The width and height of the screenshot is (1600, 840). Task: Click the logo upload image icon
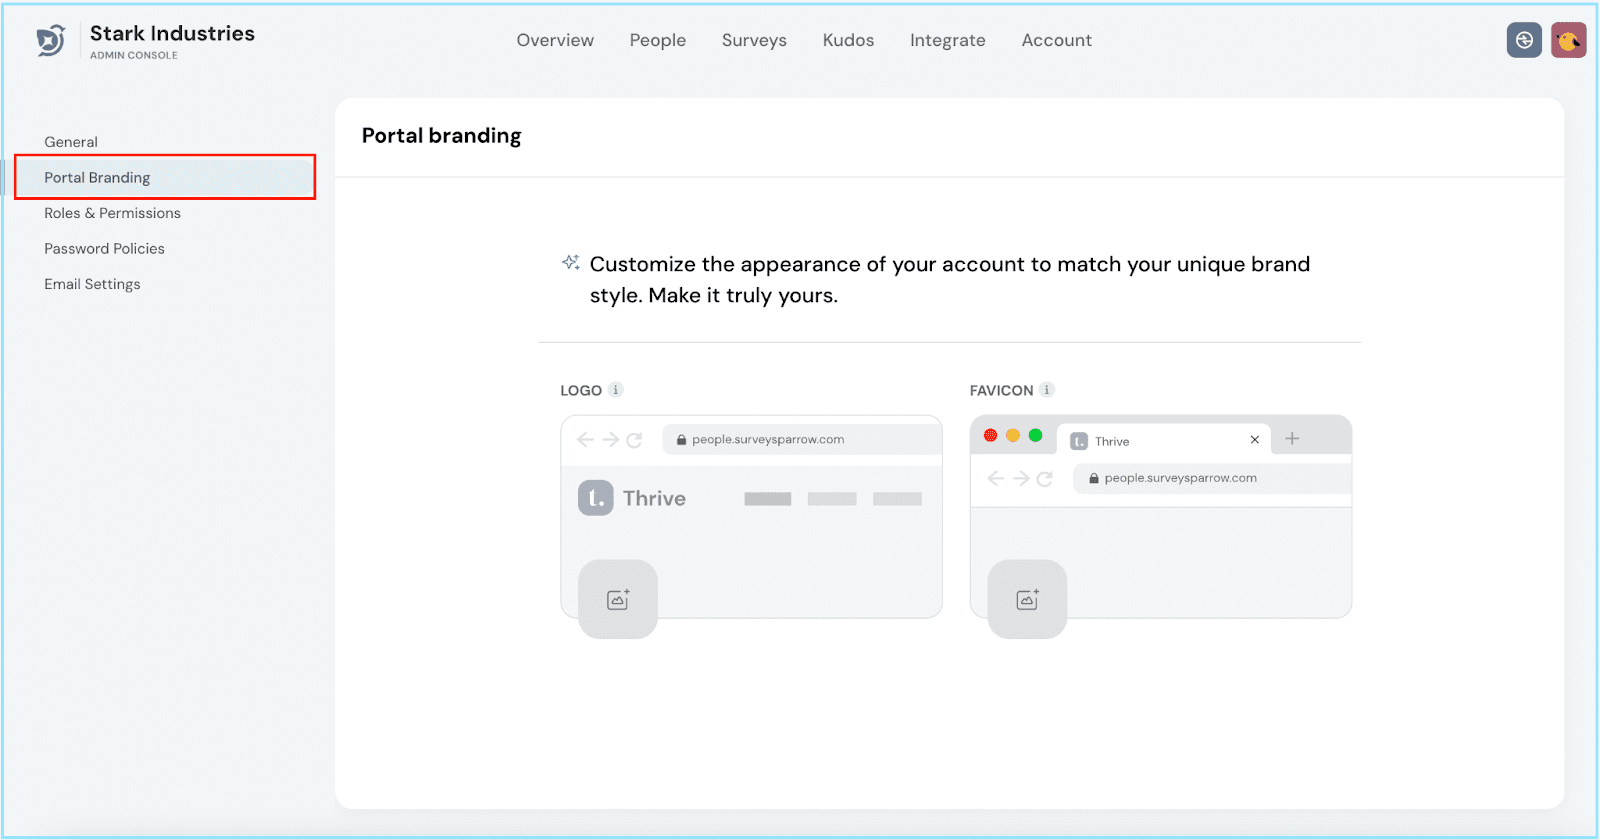tap(618, 599)
